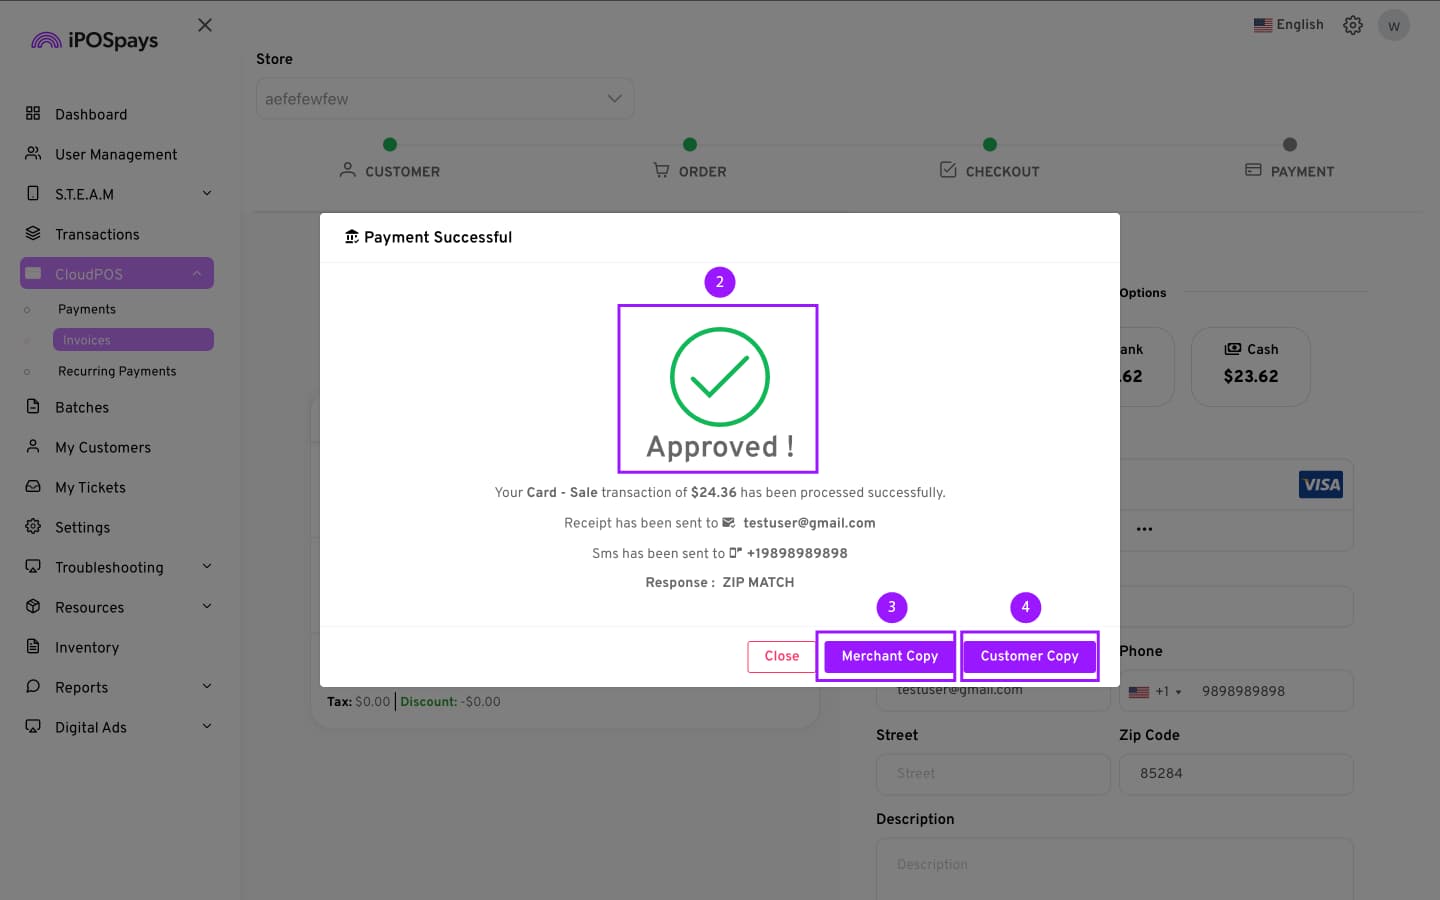Open Recurring Payments in the sidebar

tap(117, 371)
